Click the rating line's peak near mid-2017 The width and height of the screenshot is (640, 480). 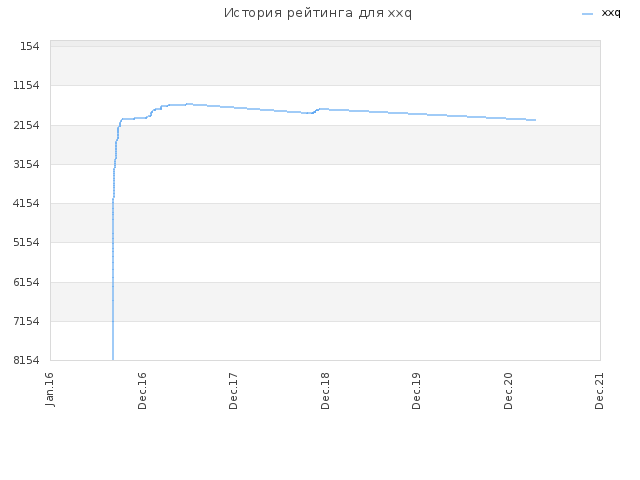tap(189, 104)
